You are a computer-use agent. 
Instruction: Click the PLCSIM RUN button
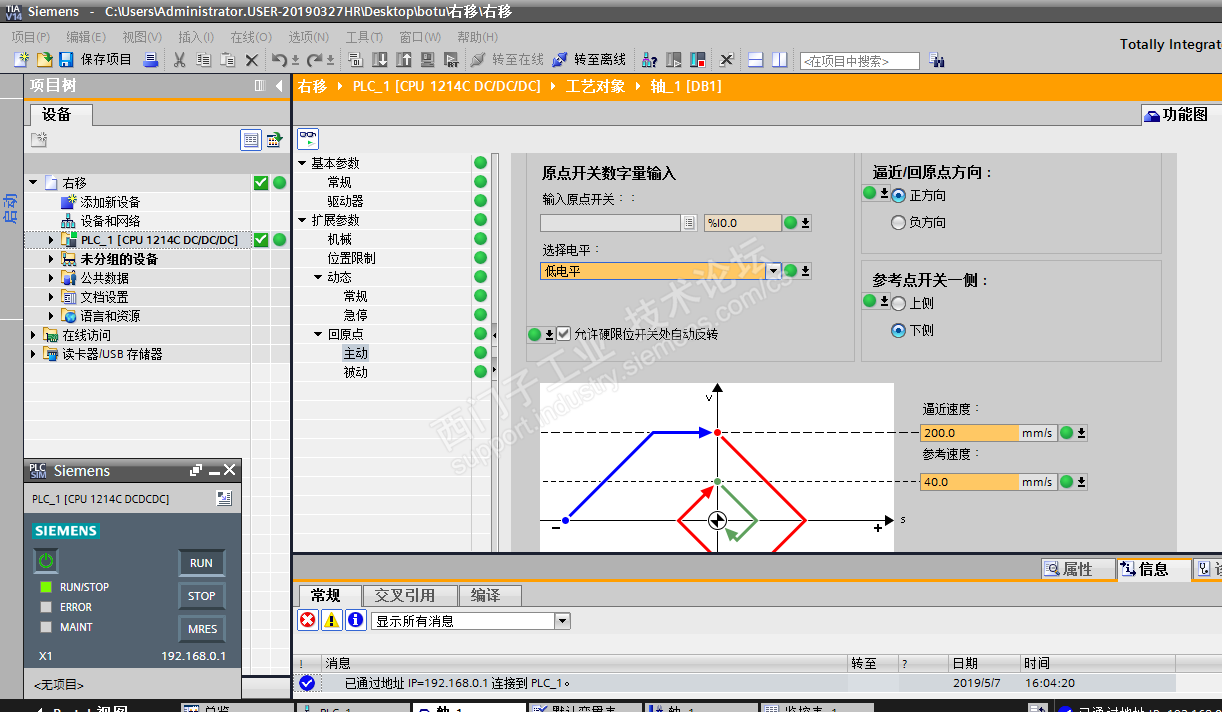201,563
